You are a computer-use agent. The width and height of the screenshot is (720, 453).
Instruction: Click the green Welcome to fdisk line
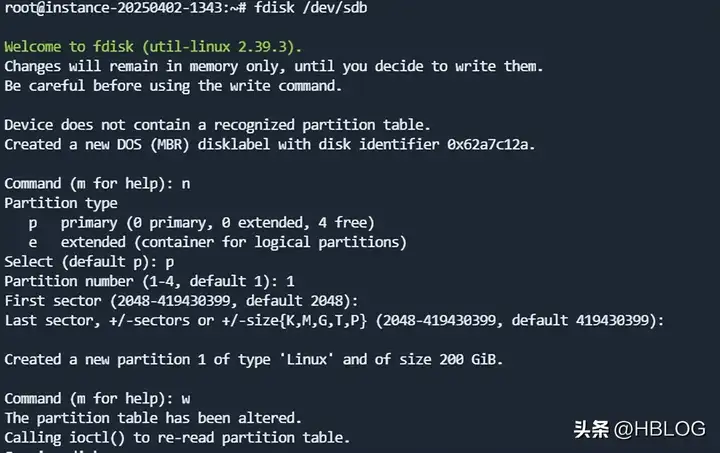(153, 47)
